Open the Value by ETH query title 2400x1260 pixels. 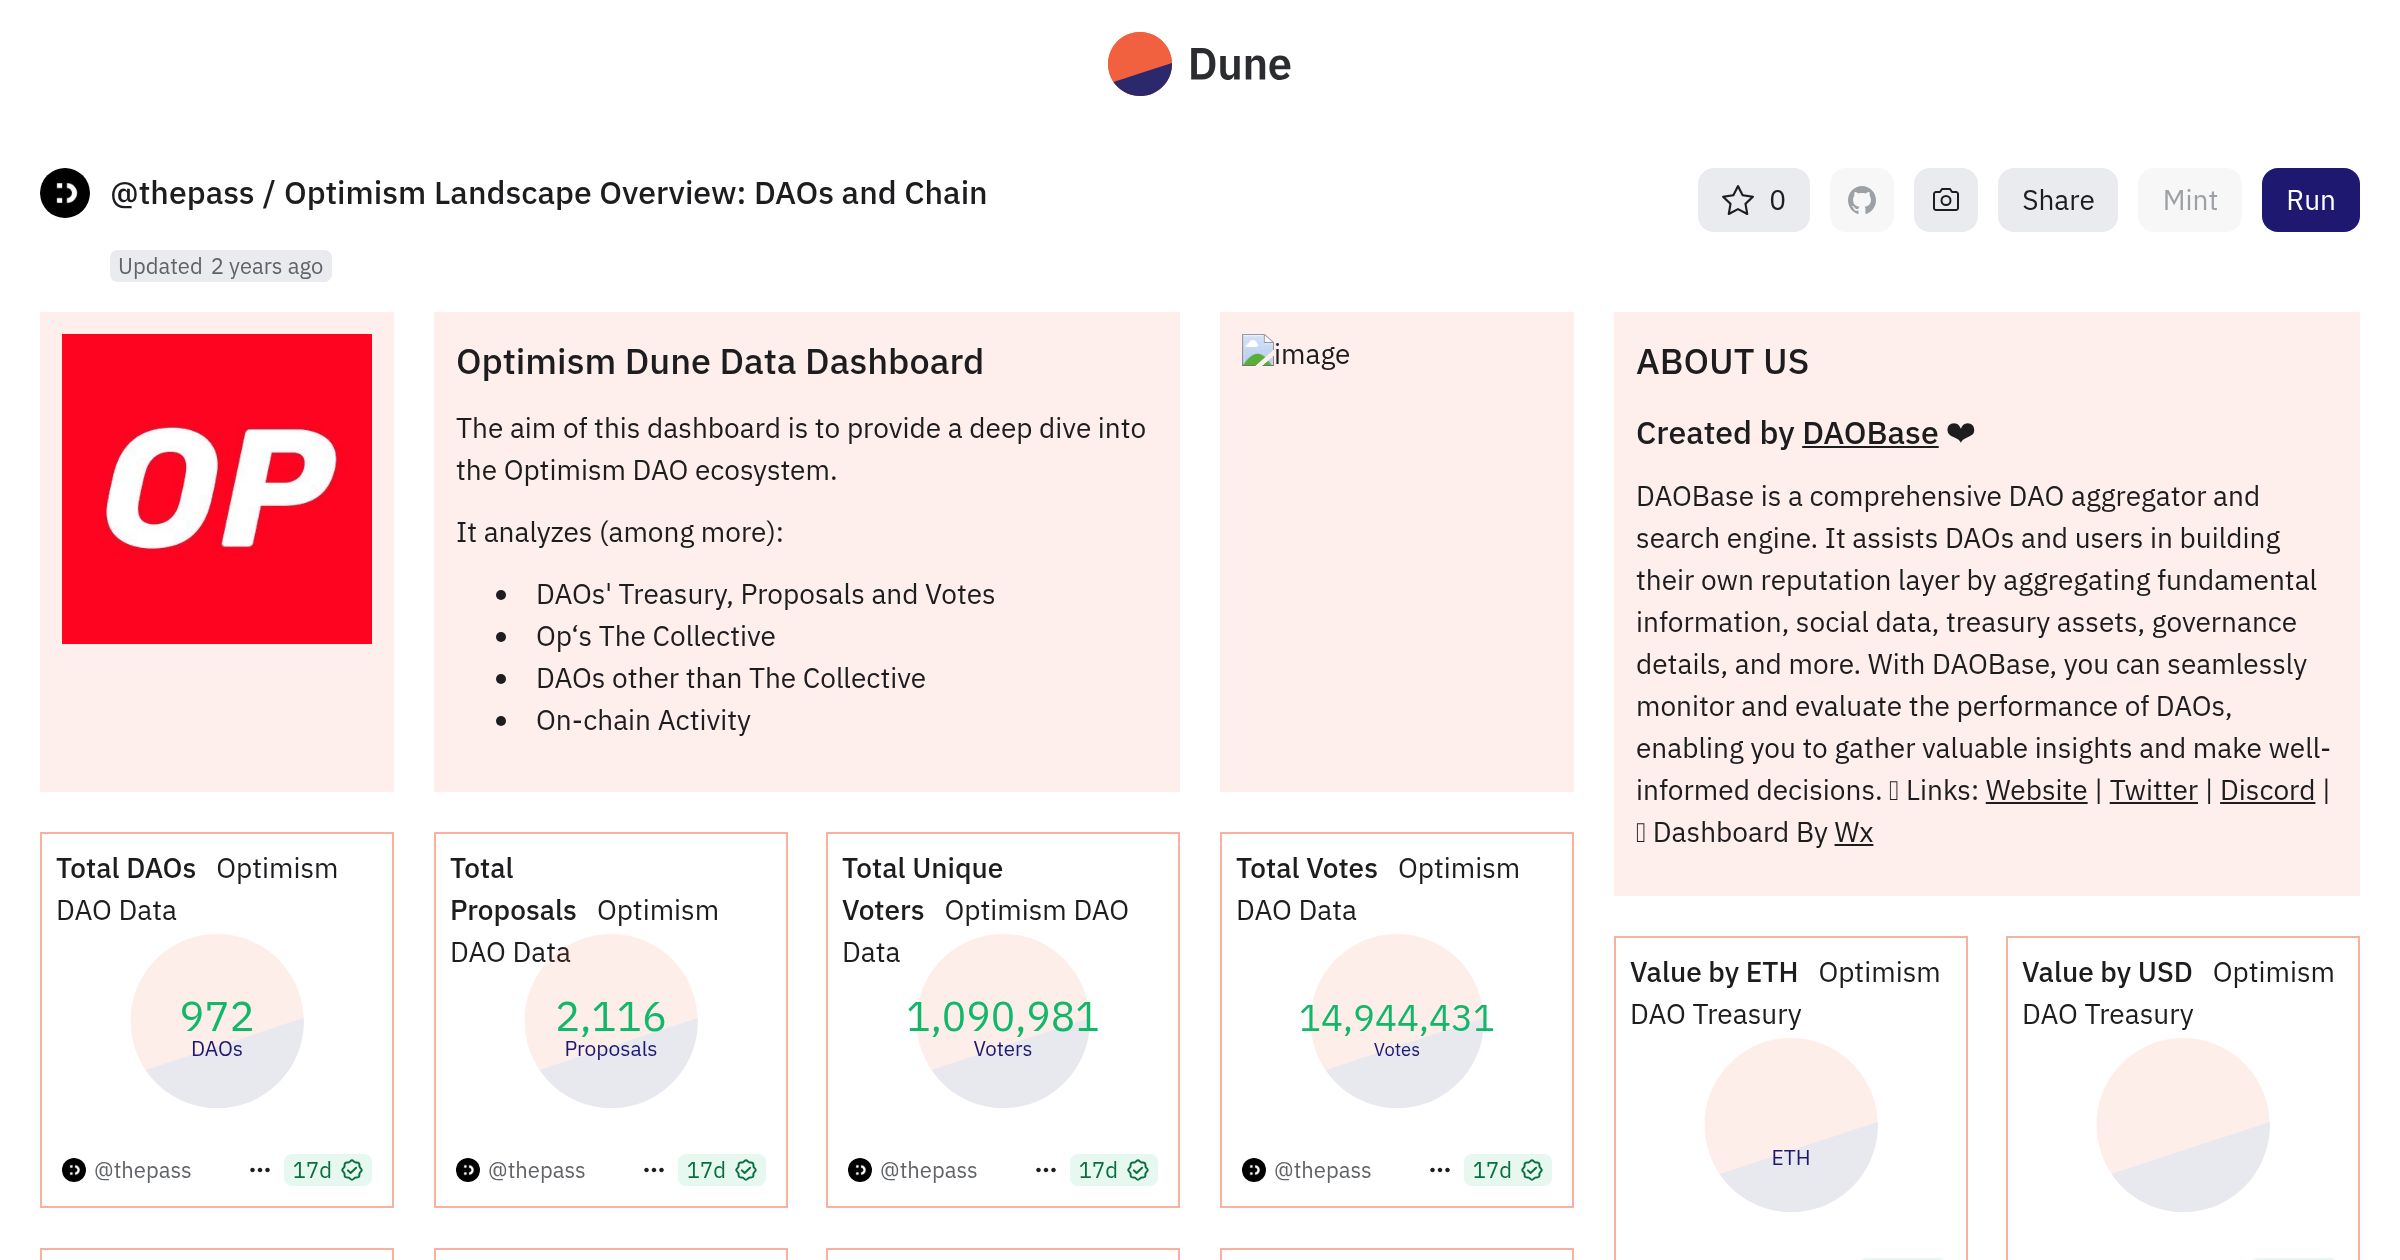pos(1713,972)
